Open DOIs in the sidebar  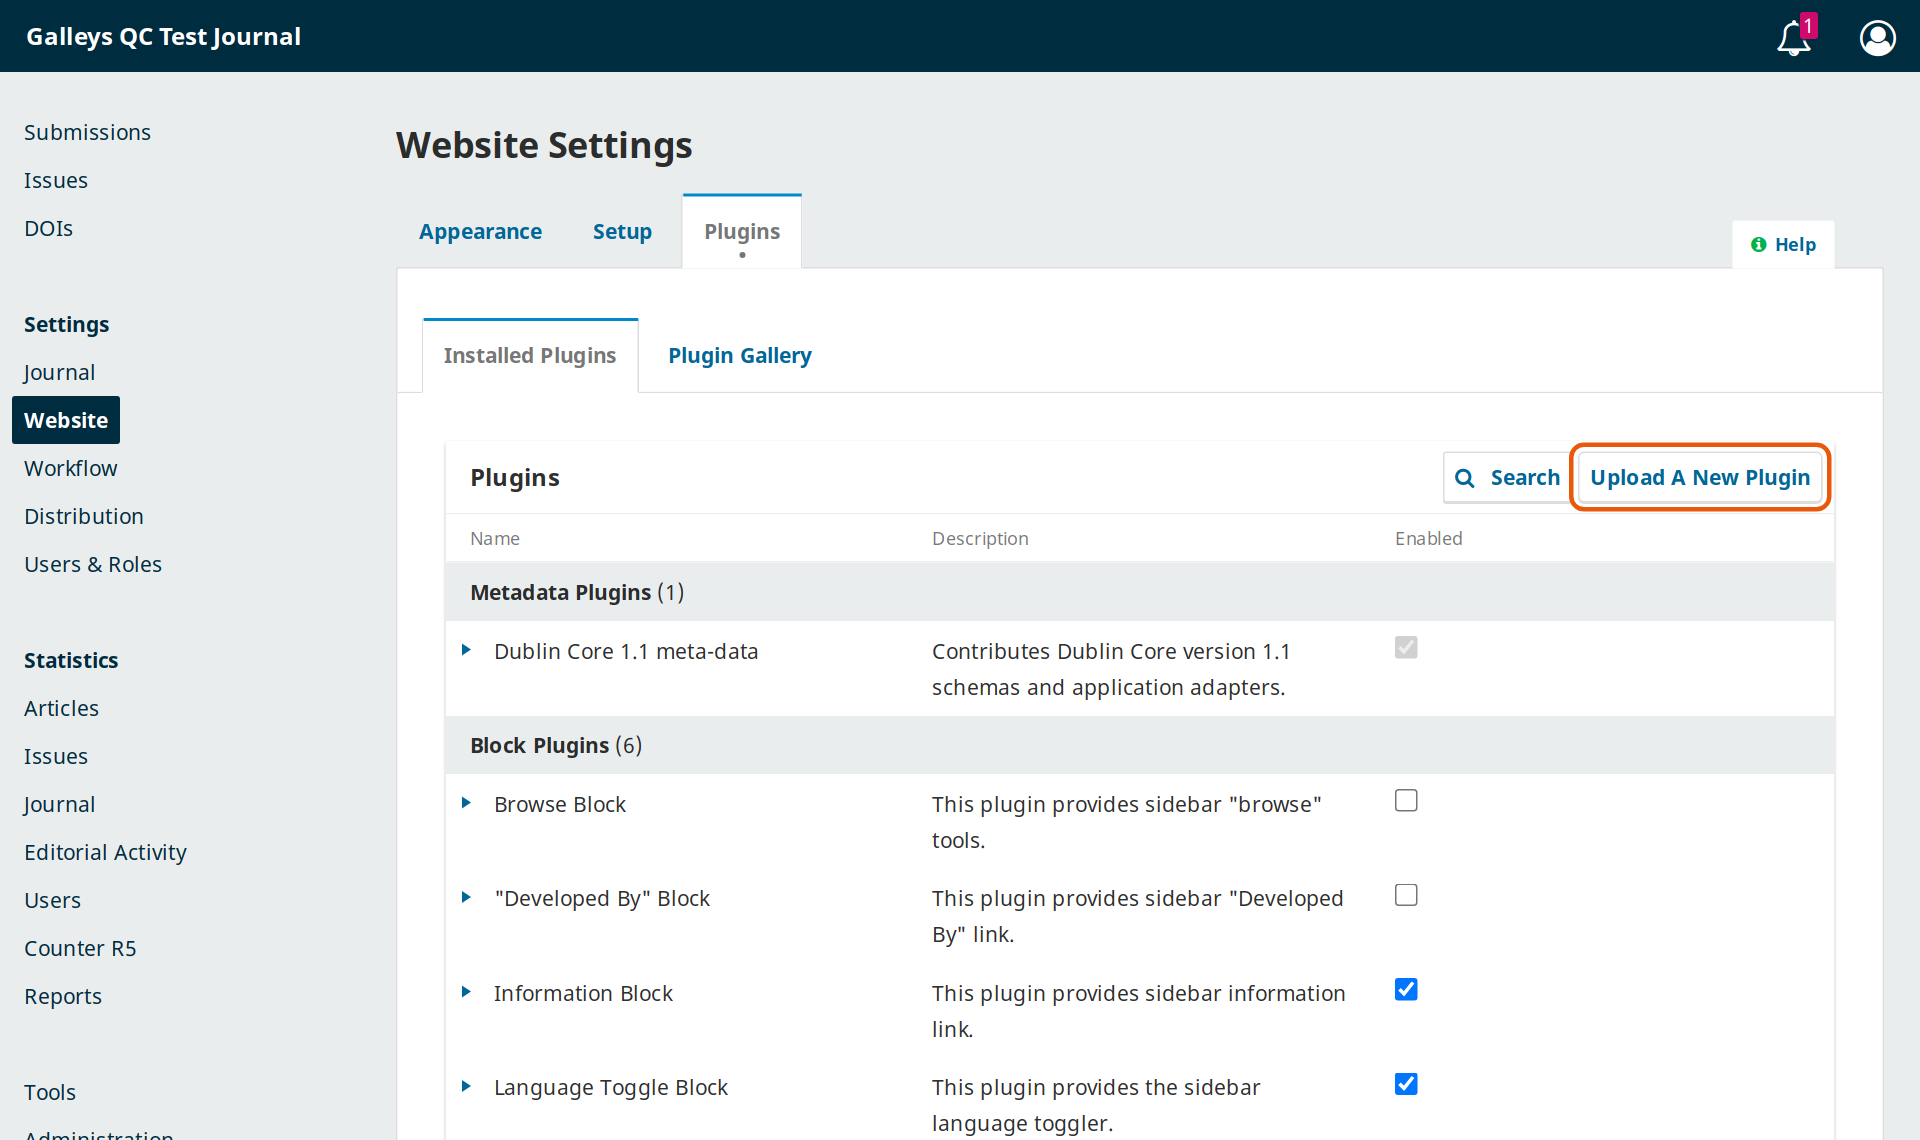pyautogui.click(x=48, y=228)
